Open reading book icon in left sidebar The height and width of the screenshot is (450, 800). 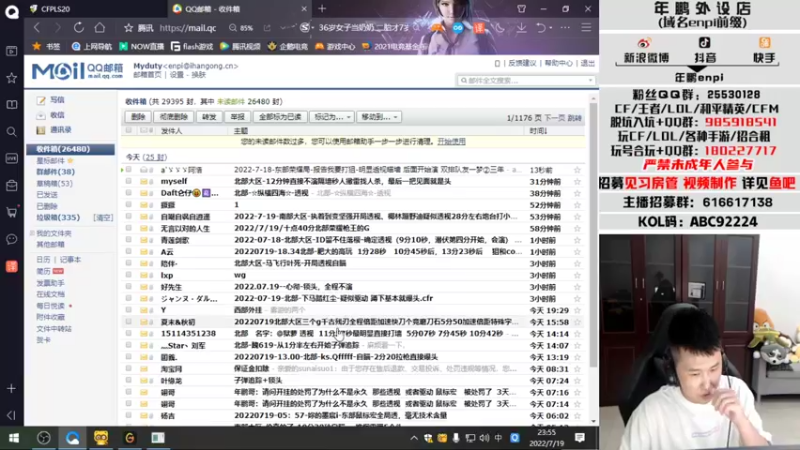(11, 105)
